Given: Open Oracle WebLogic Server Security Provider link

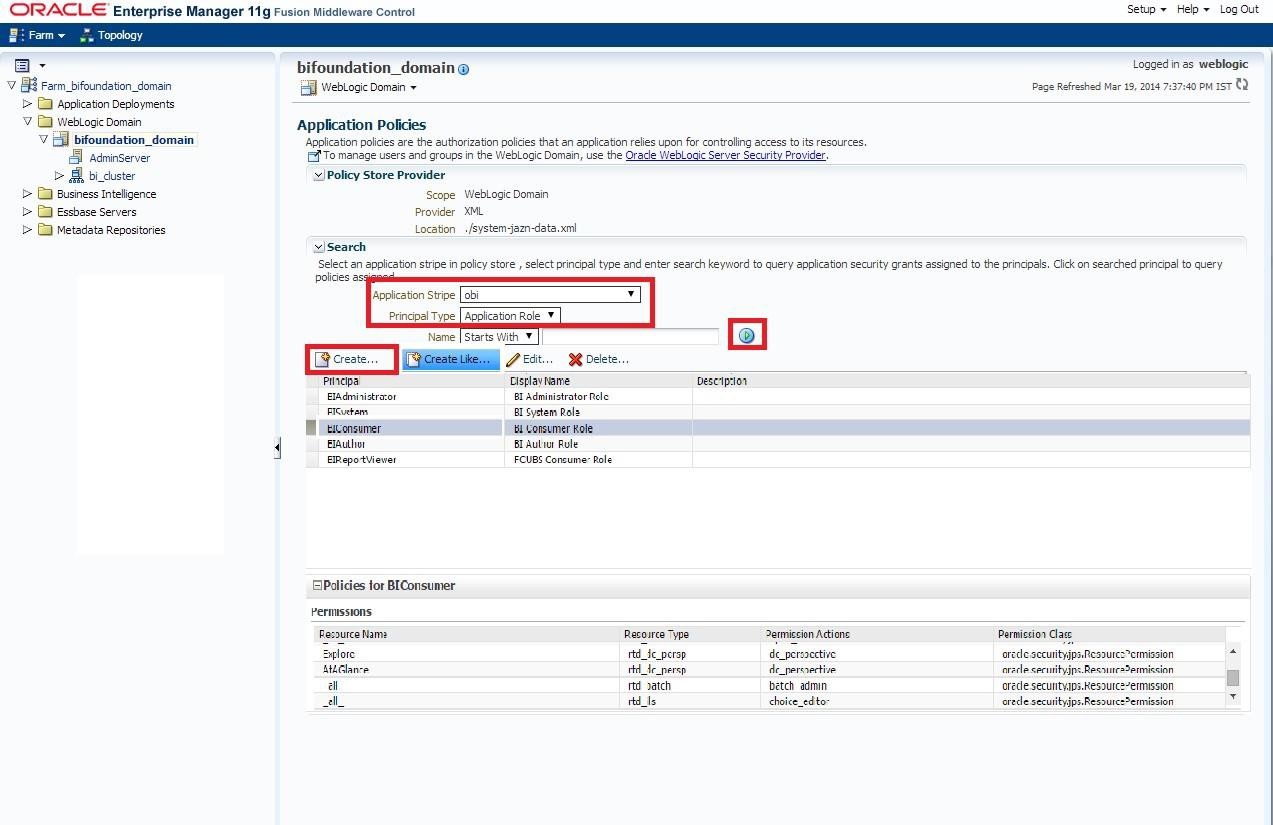Looking at the screenshot, I should pos(725,155).
